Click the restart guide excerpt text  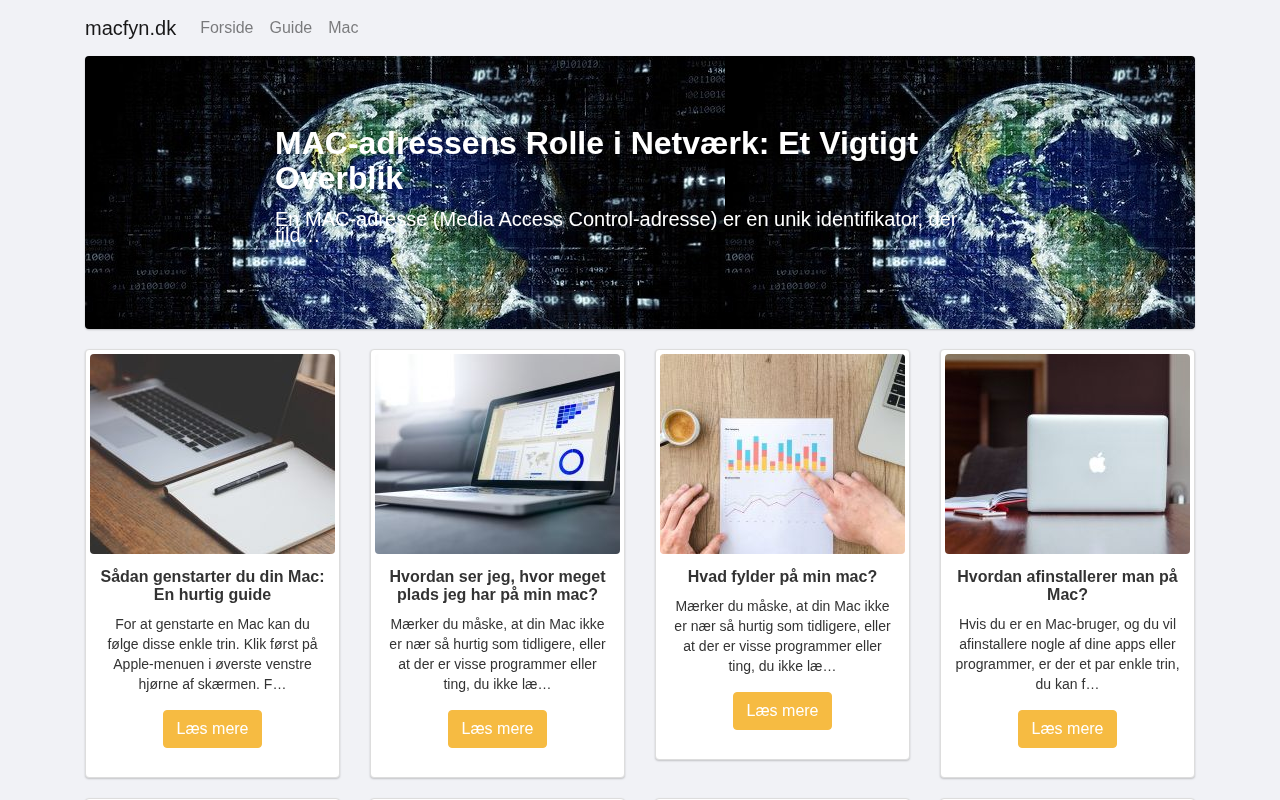[212, 654]
